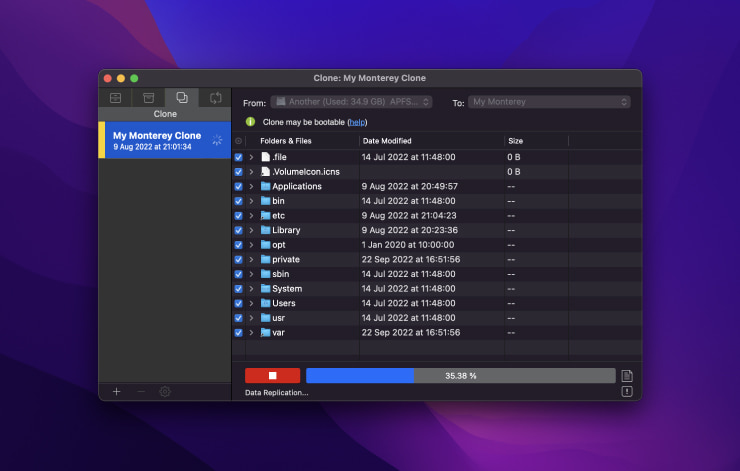The height and width of the screenshot is (471, 740).
Task: Show the errors alert icon
Action: tap(627, 391)
